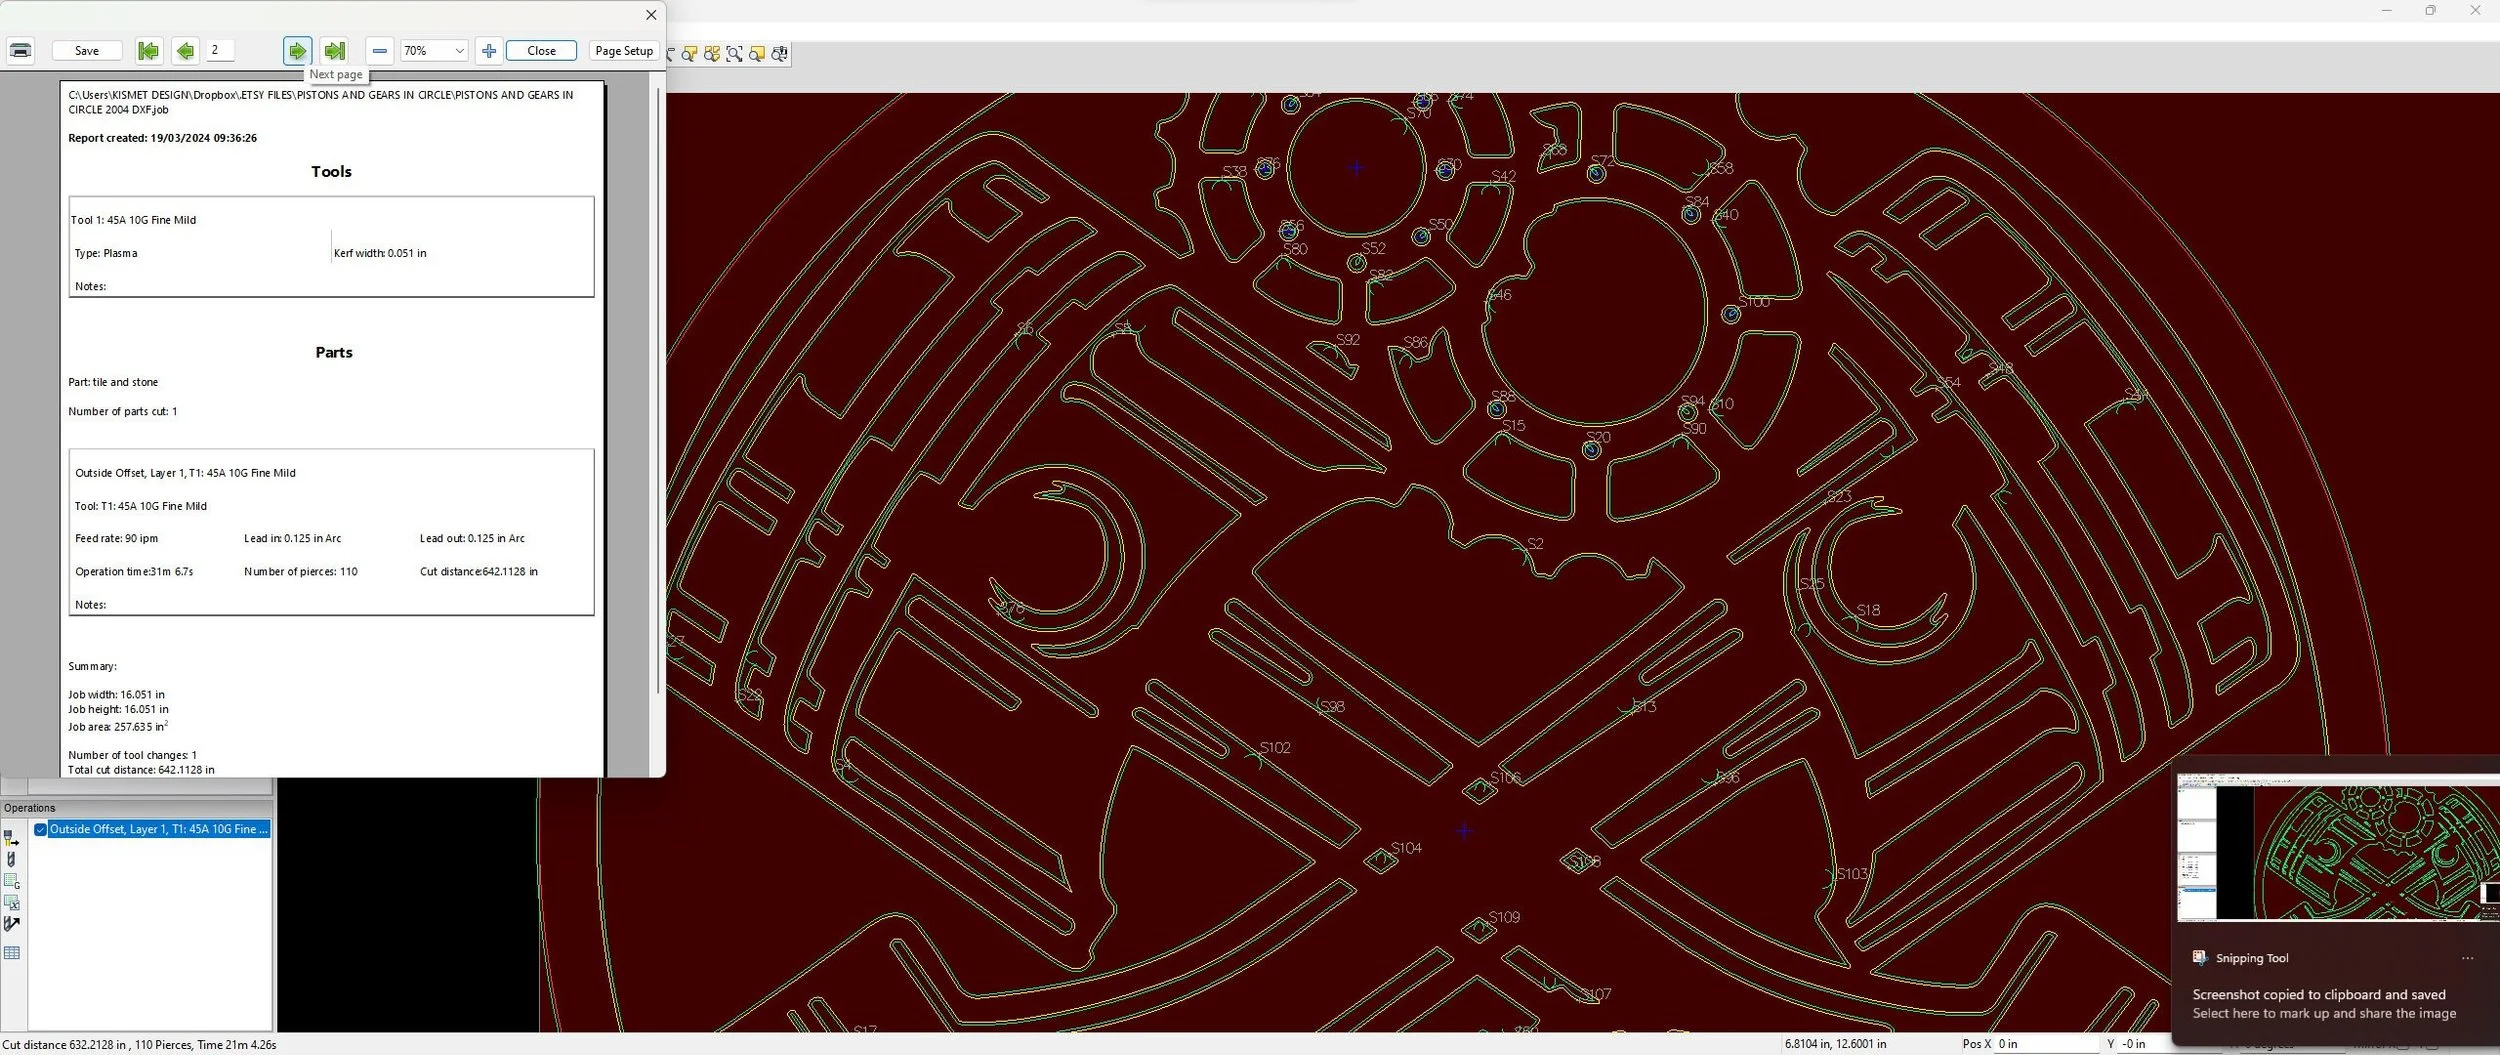Save the job report
This screenshot has width=2500, height=1055.
87,51
